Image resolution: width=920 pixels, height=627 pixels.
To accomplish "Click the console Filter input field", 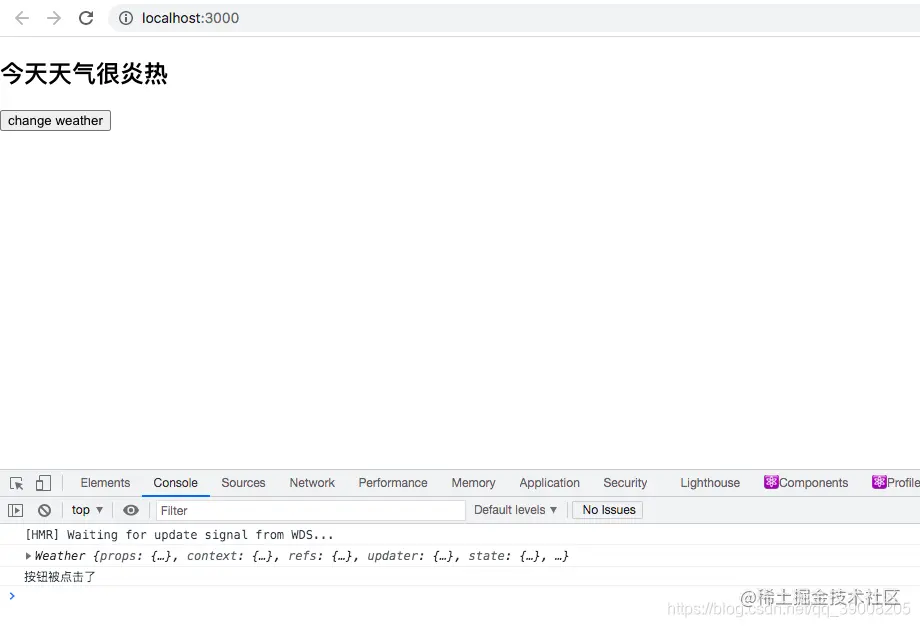I will [x=310, y=510].
